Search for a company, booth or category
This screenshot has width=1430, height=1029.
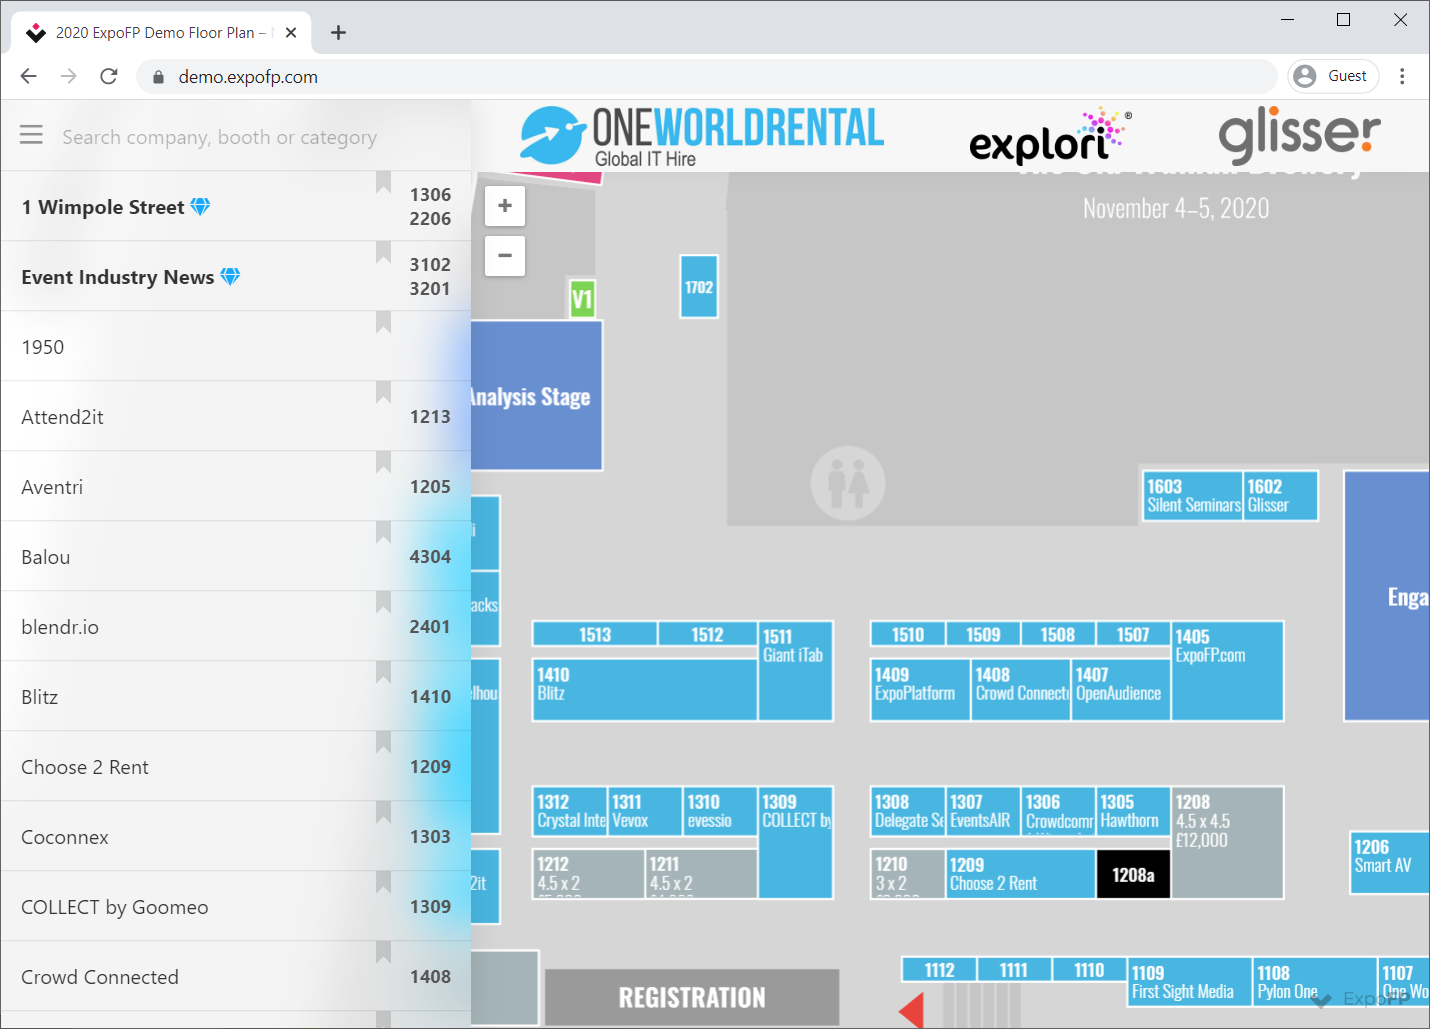(x=219, y=137)
